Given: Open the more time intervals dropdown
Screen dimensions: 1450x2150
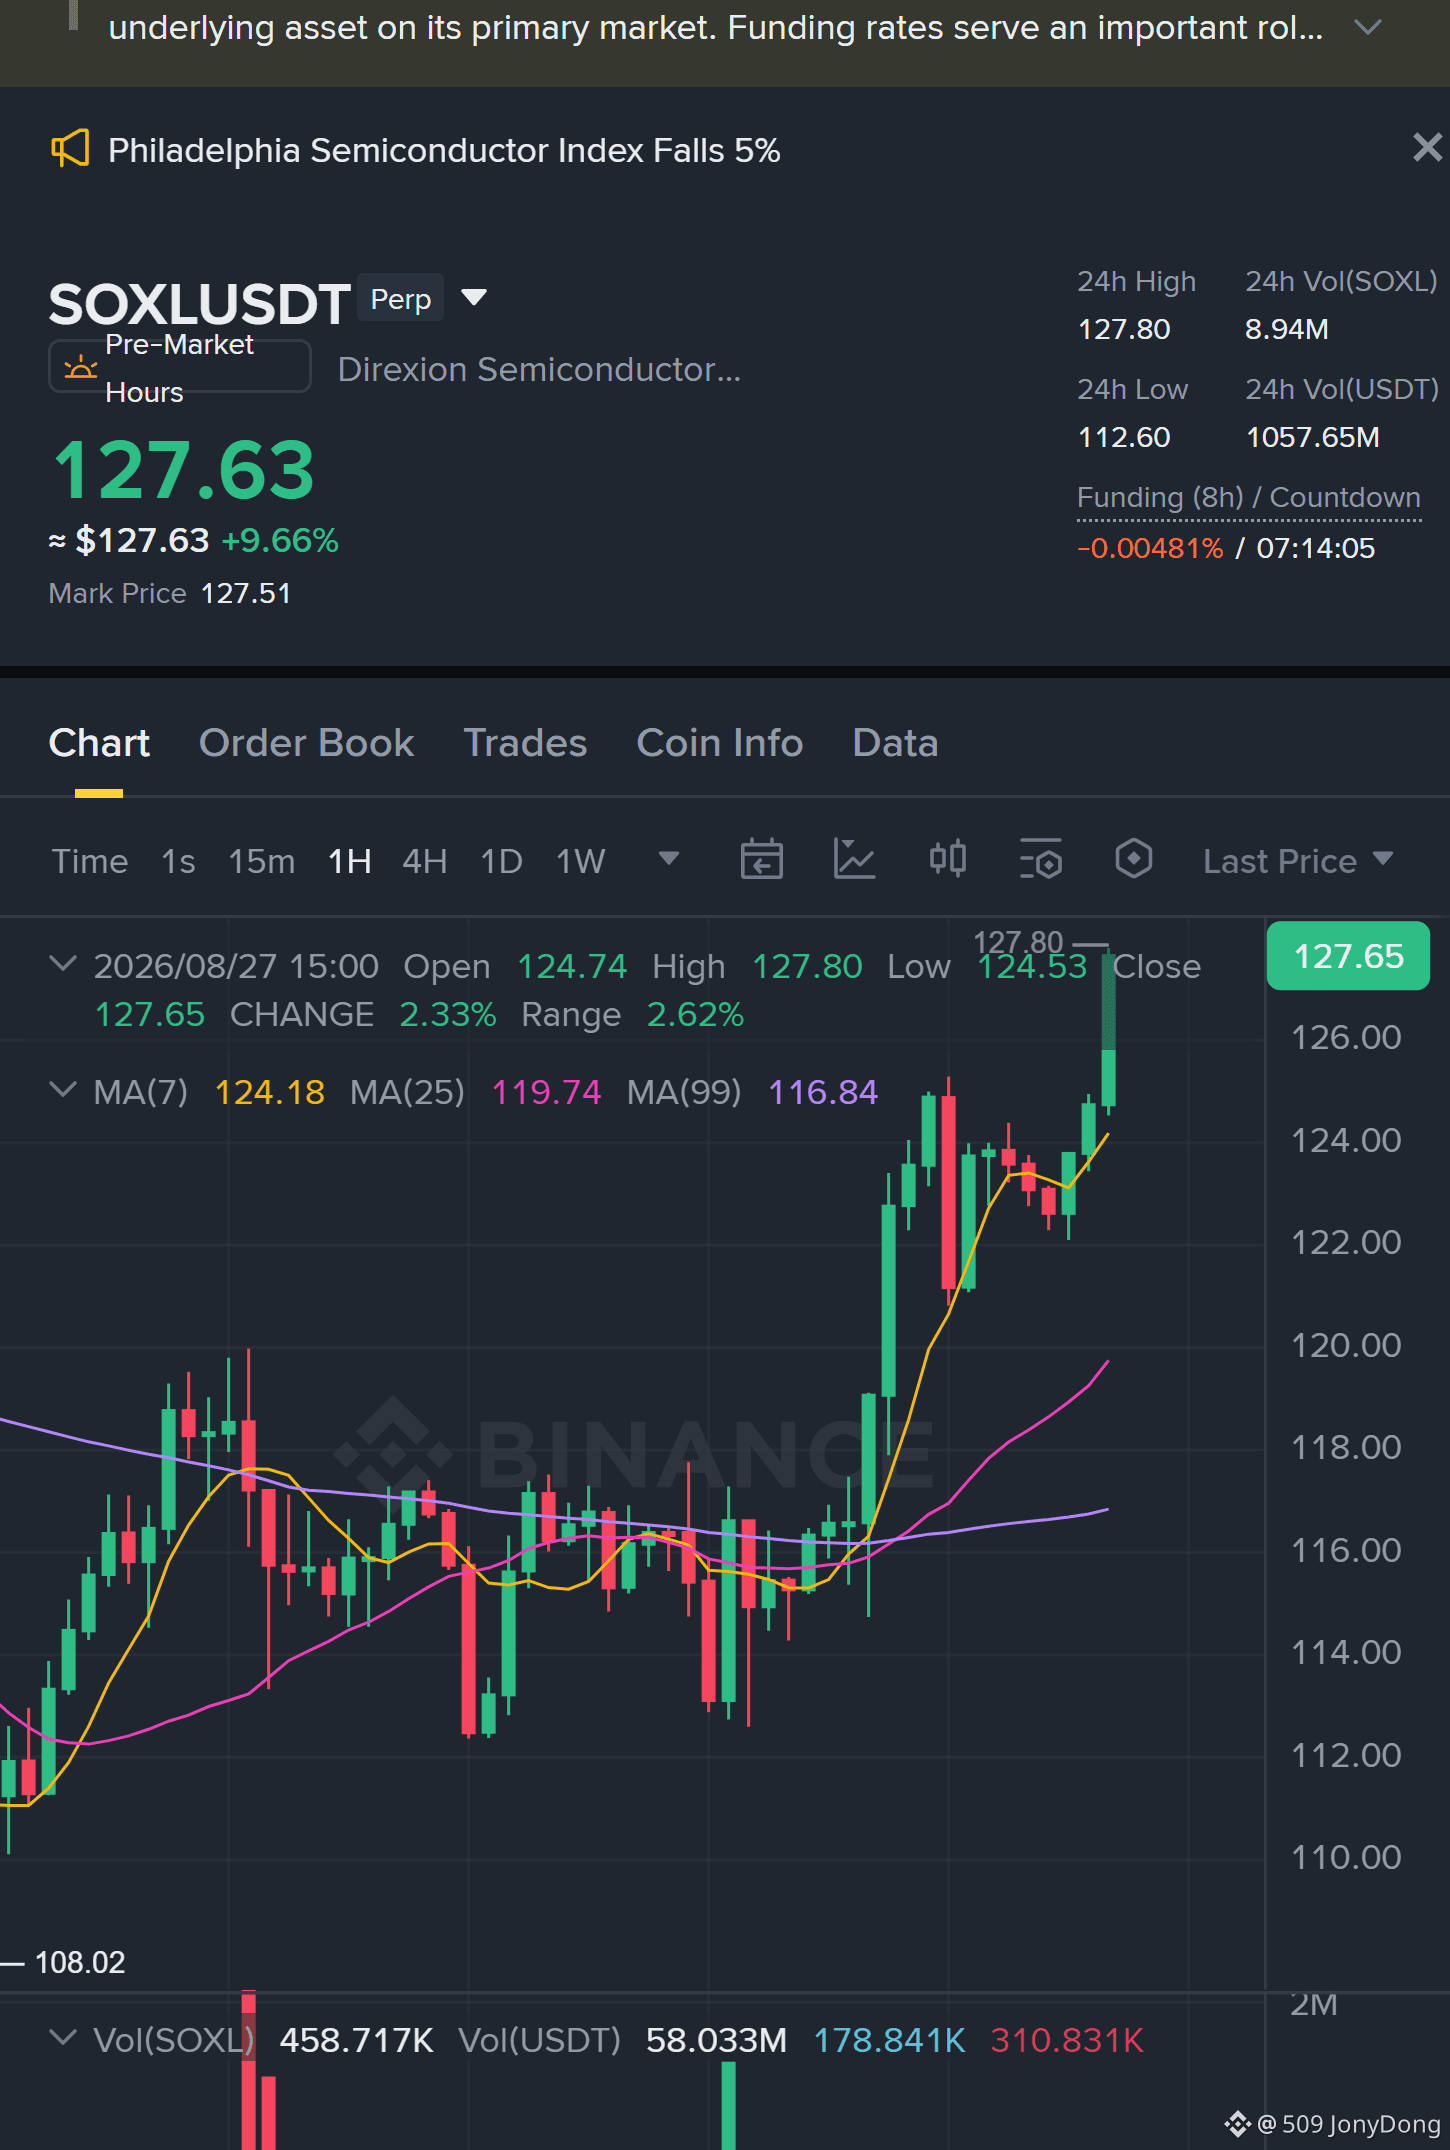Looking at the screenshot, I should (669, 859).
